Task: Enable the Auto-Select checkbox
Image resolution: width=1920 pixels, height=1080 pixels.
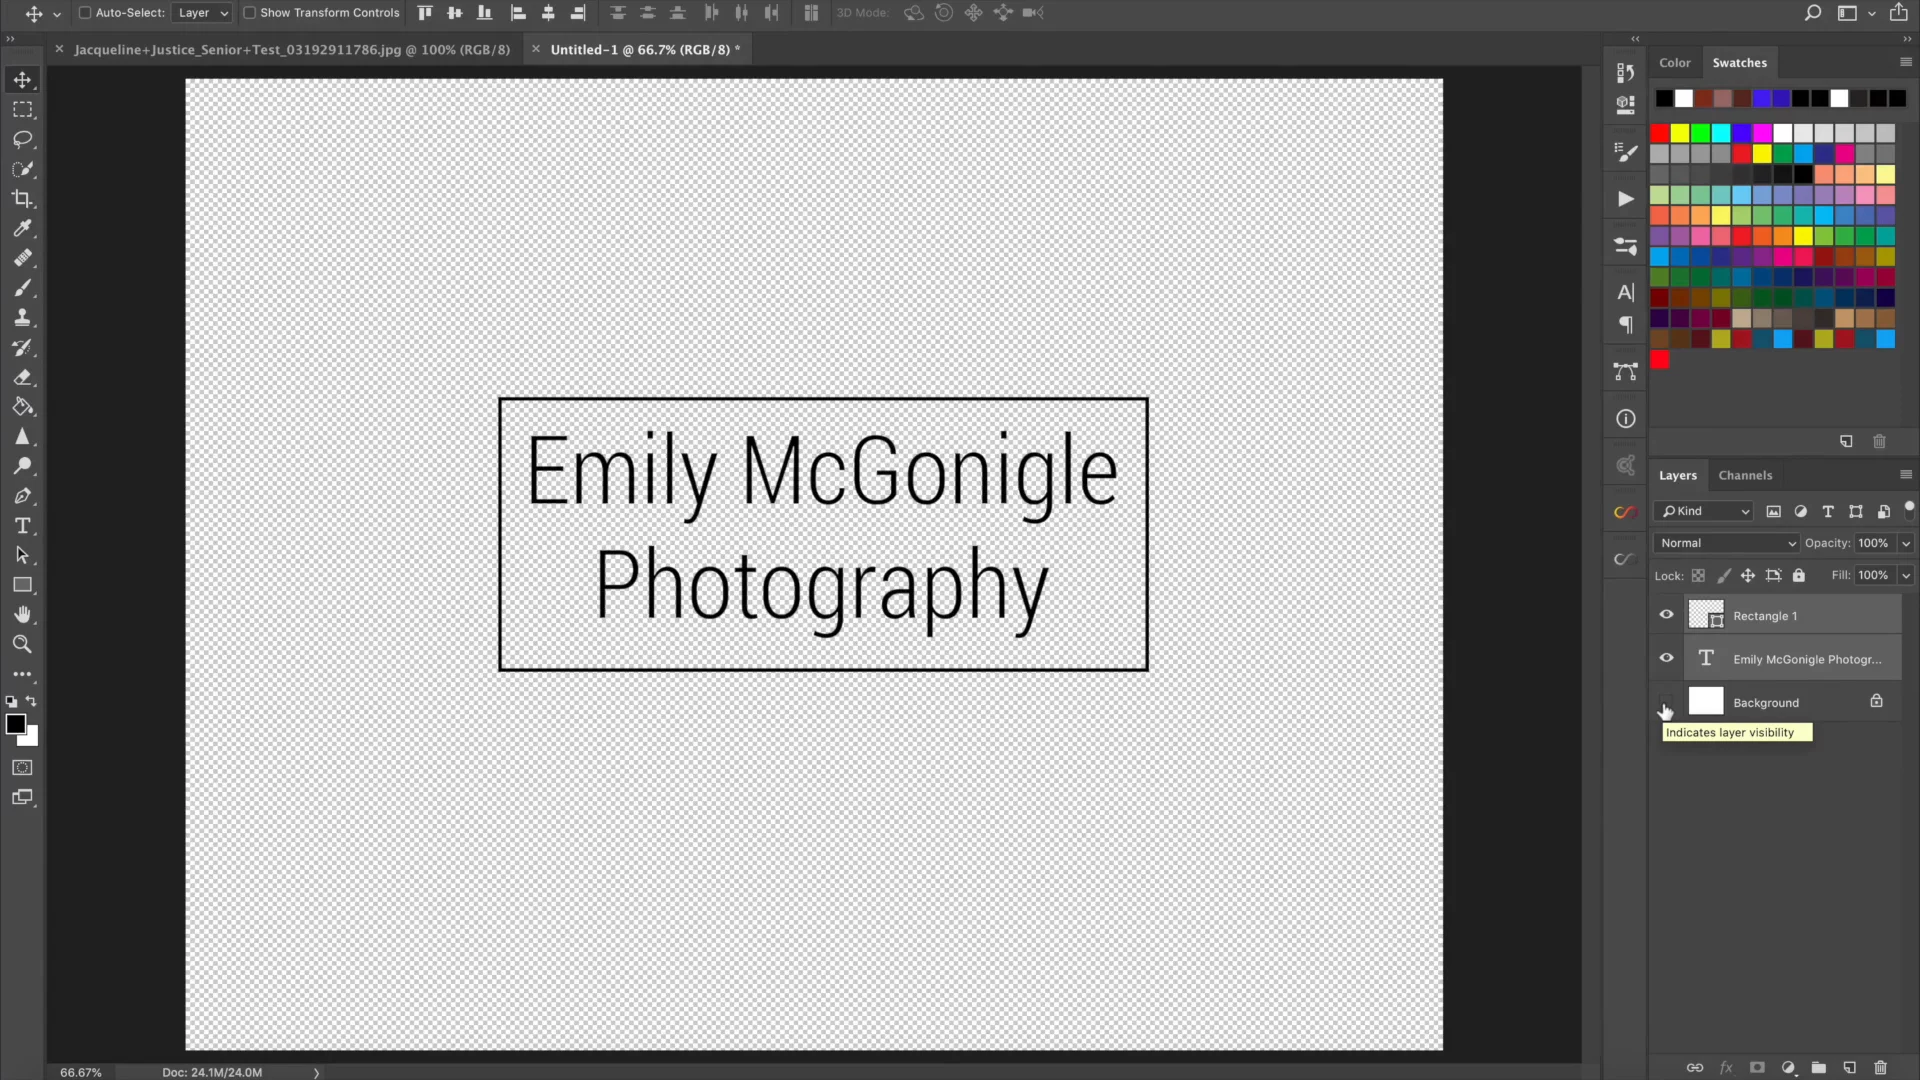Action: [x=85, y=13]
